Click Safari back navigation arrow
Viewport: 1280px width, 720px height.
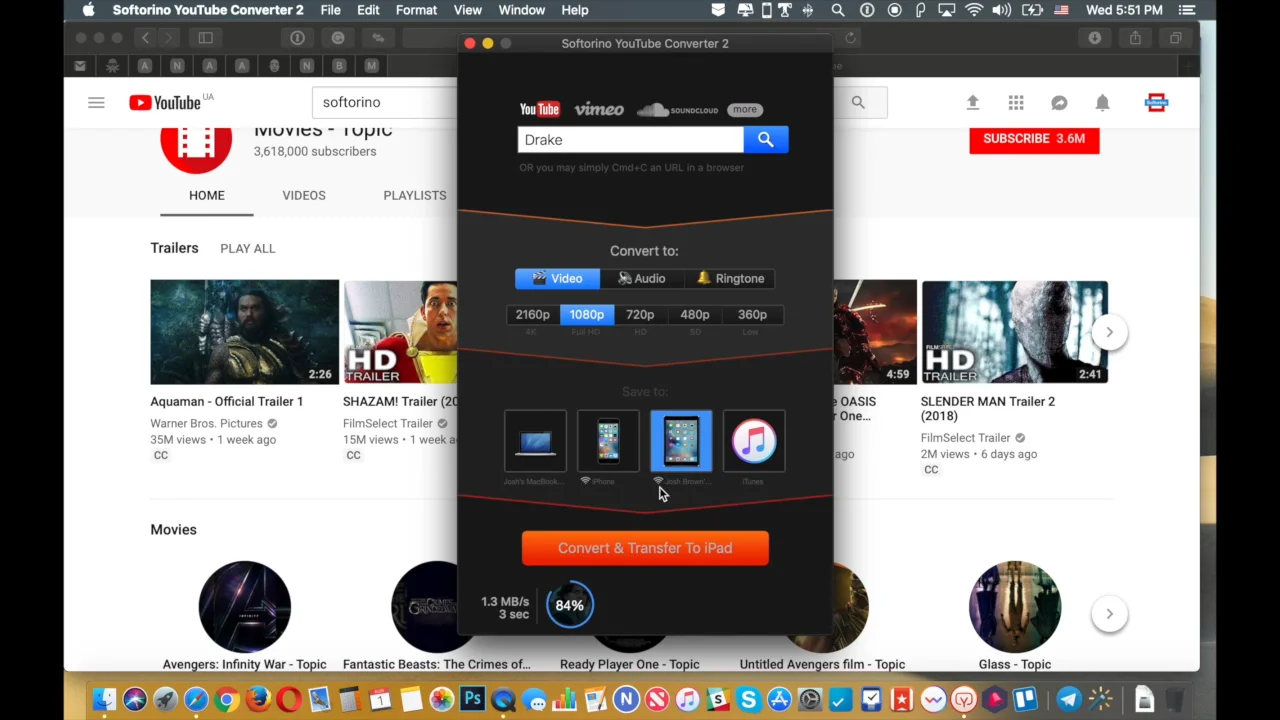pyautogui.click(x=145, y=38)
